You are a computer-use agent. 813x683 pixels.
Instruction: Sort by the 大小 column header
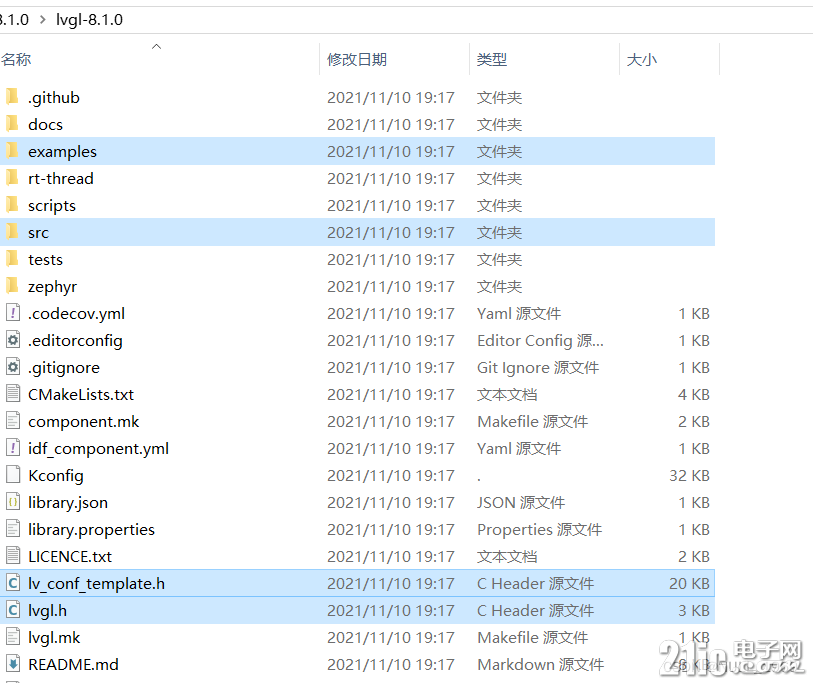pos(641,60)
